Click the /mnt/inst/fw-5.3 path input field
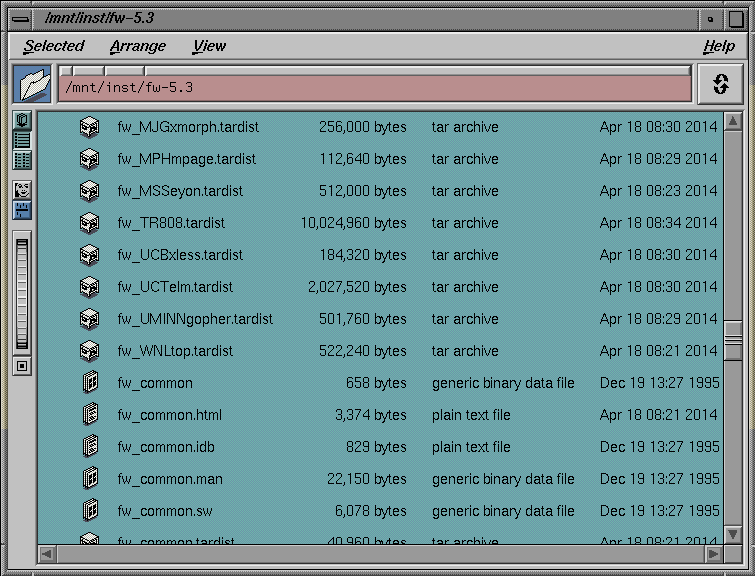The width and height of the screenshot is (755, 576). pos(375,88)
